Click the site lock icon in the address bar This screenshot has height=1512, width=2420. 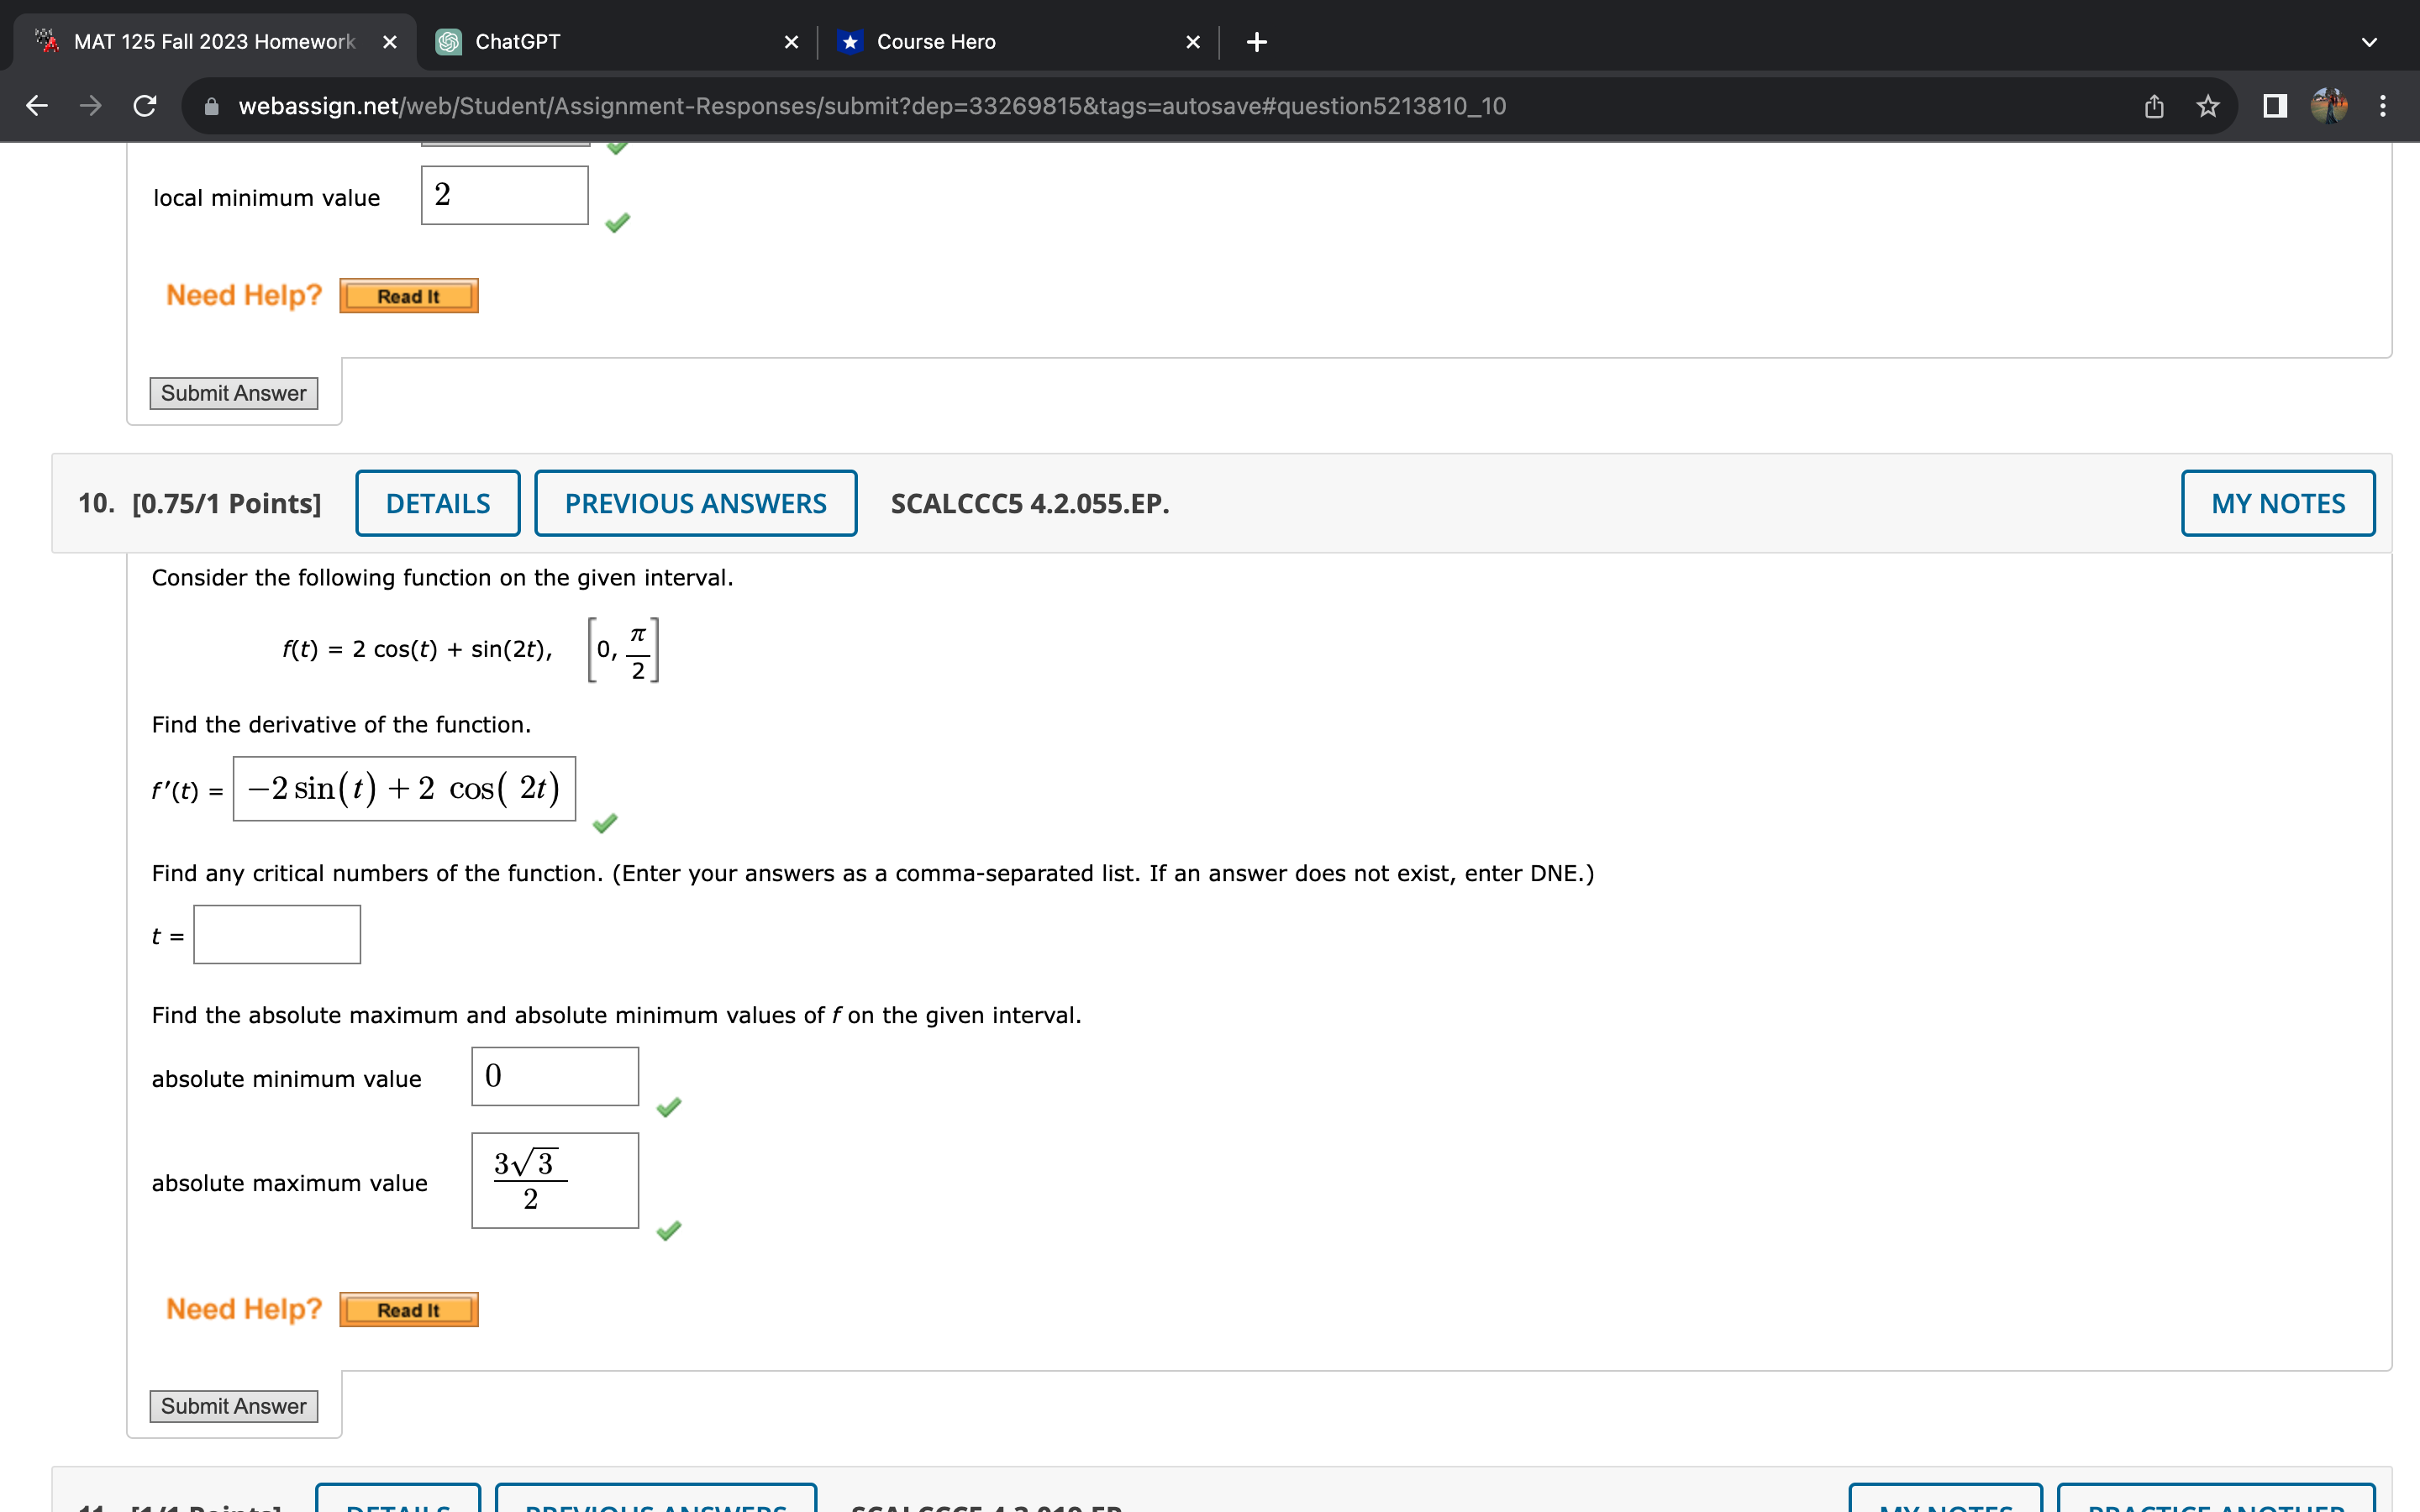click(211, 106)
